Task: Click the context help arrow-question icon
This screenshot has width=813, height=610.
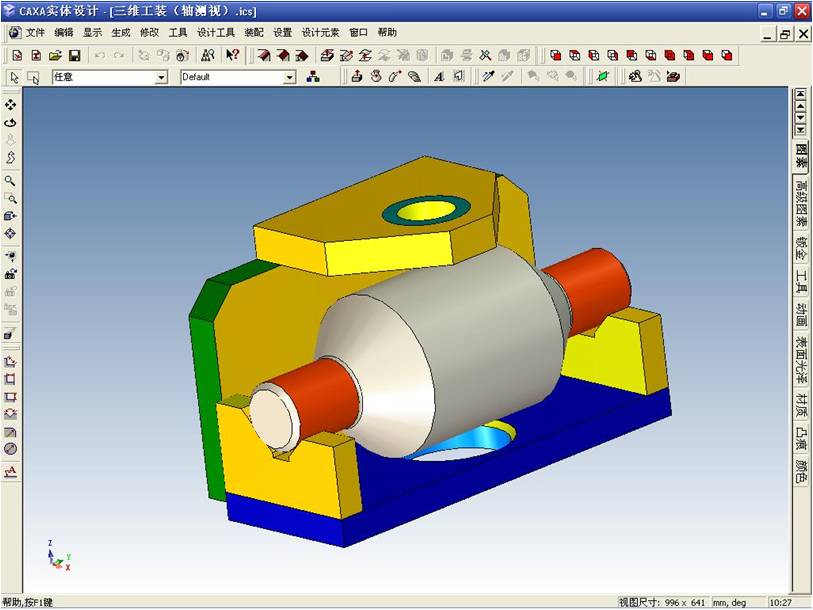Action: pos(232,55)
